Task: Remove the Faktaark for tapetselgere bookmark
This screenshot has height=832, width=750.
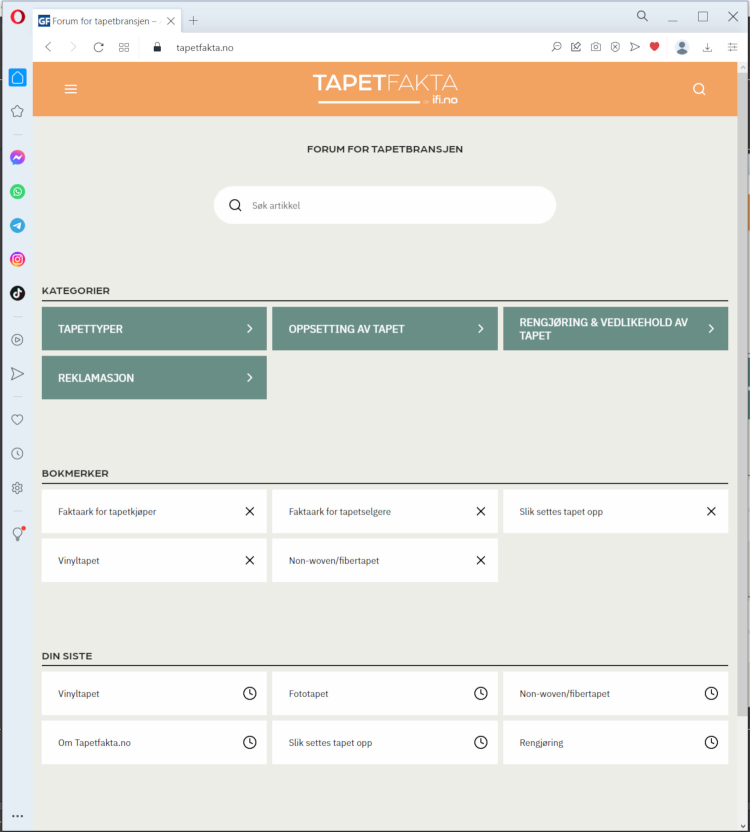Action: tap(480, 512)
